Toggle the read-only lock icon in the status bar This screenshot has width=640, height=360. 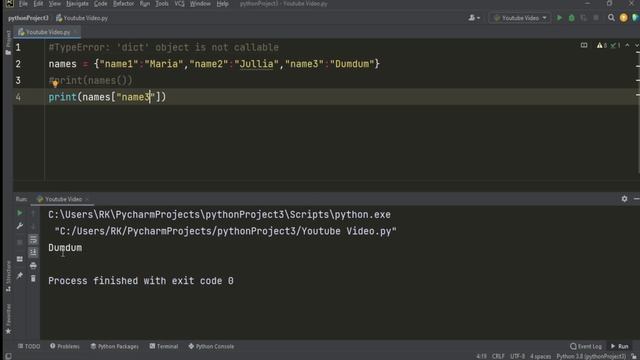(x=634, y=356)
